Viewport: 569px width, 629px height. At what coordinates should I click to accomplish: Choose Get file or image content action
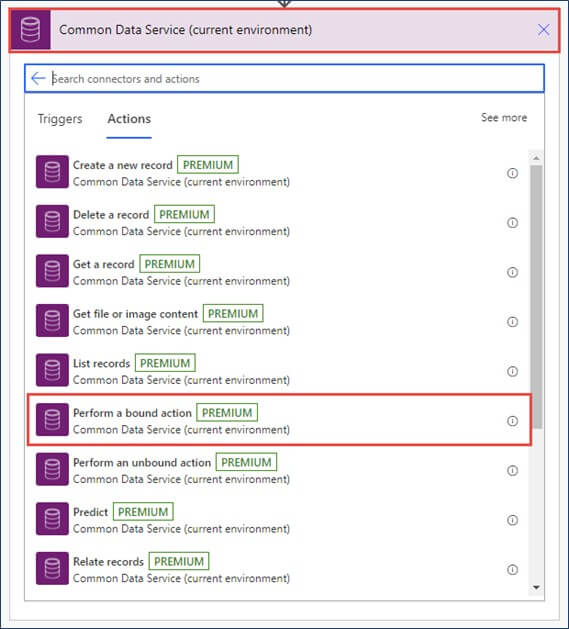coord(279,321)
